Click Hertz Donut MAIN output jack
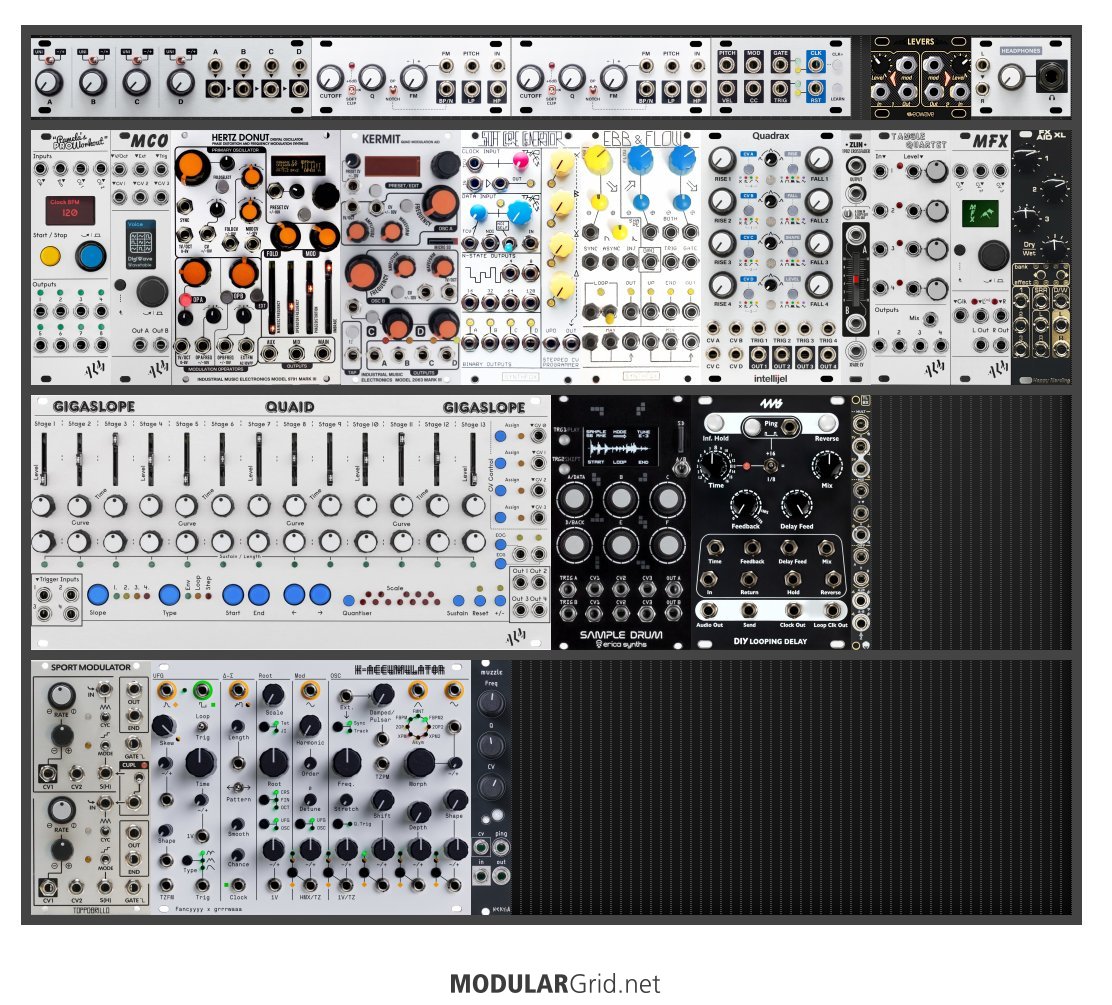Image resolution: width=1112 pixels, height=1005 pixels. [x=323, y=352]
